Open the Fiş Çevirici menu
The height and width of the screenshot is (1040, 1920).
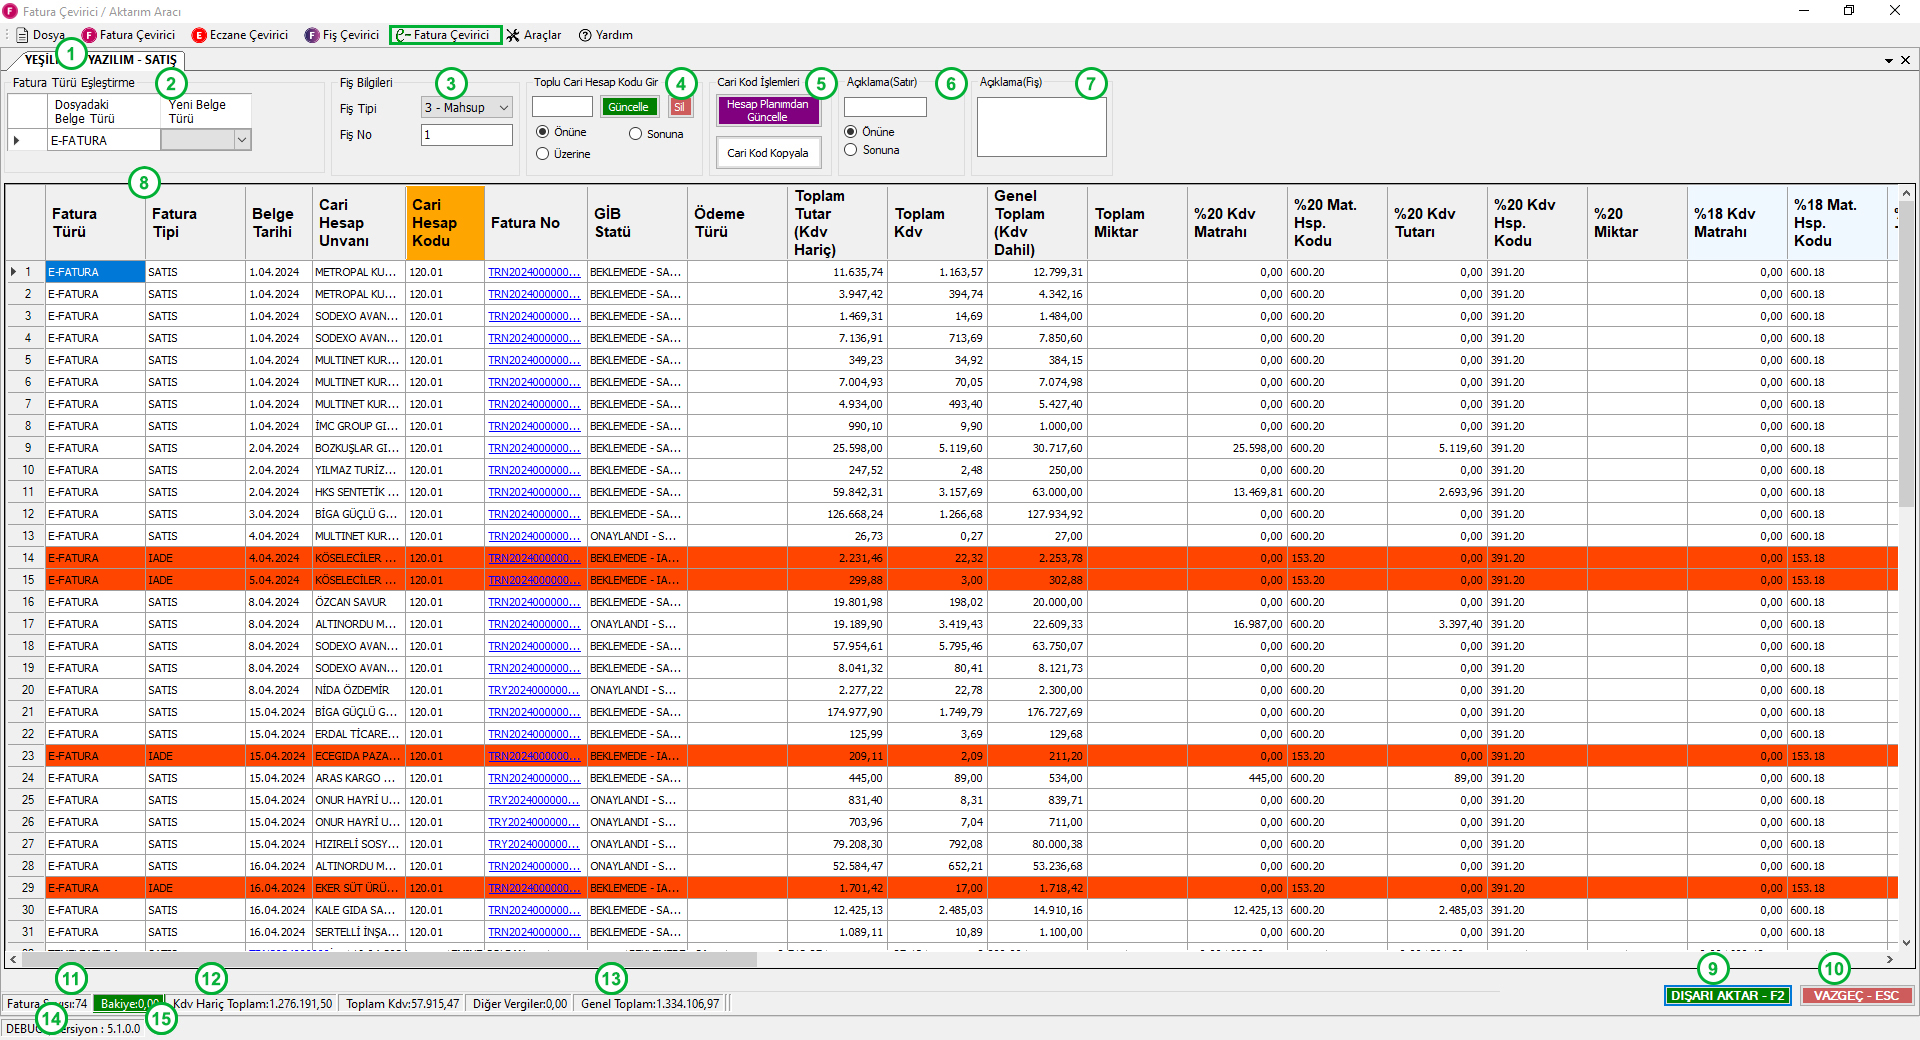tap(342, 35)
